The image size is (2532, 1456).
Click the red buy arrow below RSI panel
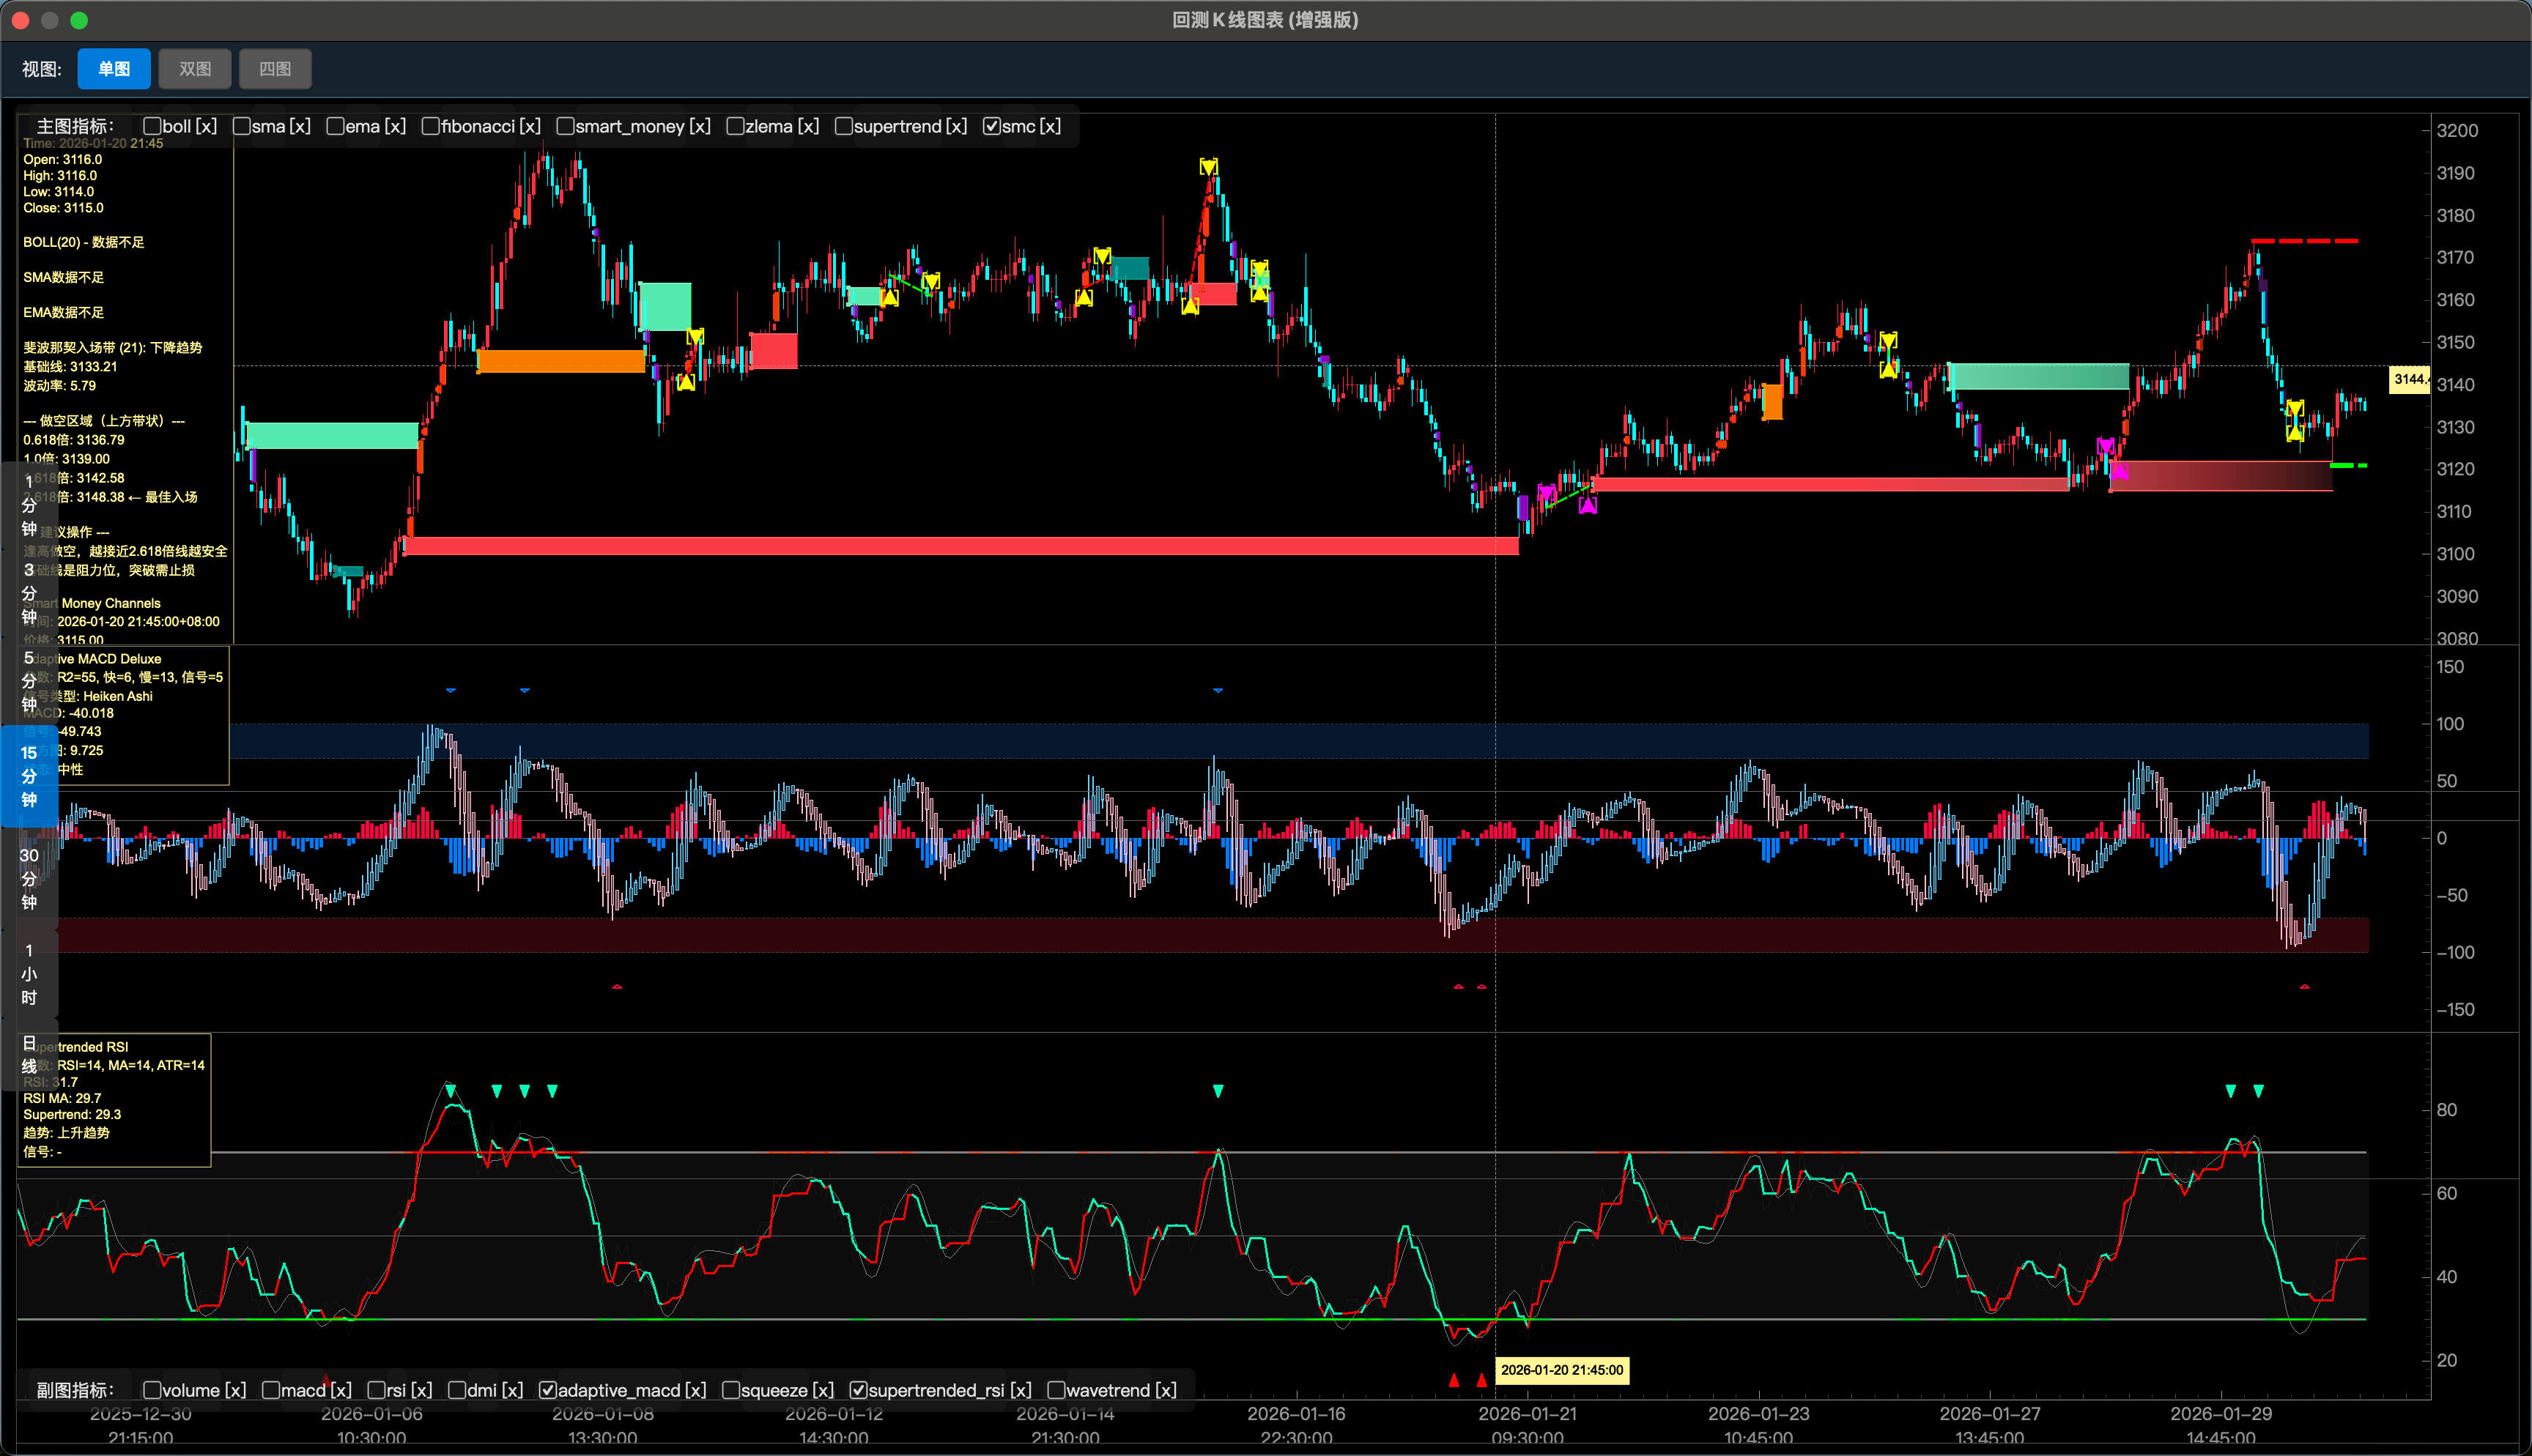pos(1454,1380)
